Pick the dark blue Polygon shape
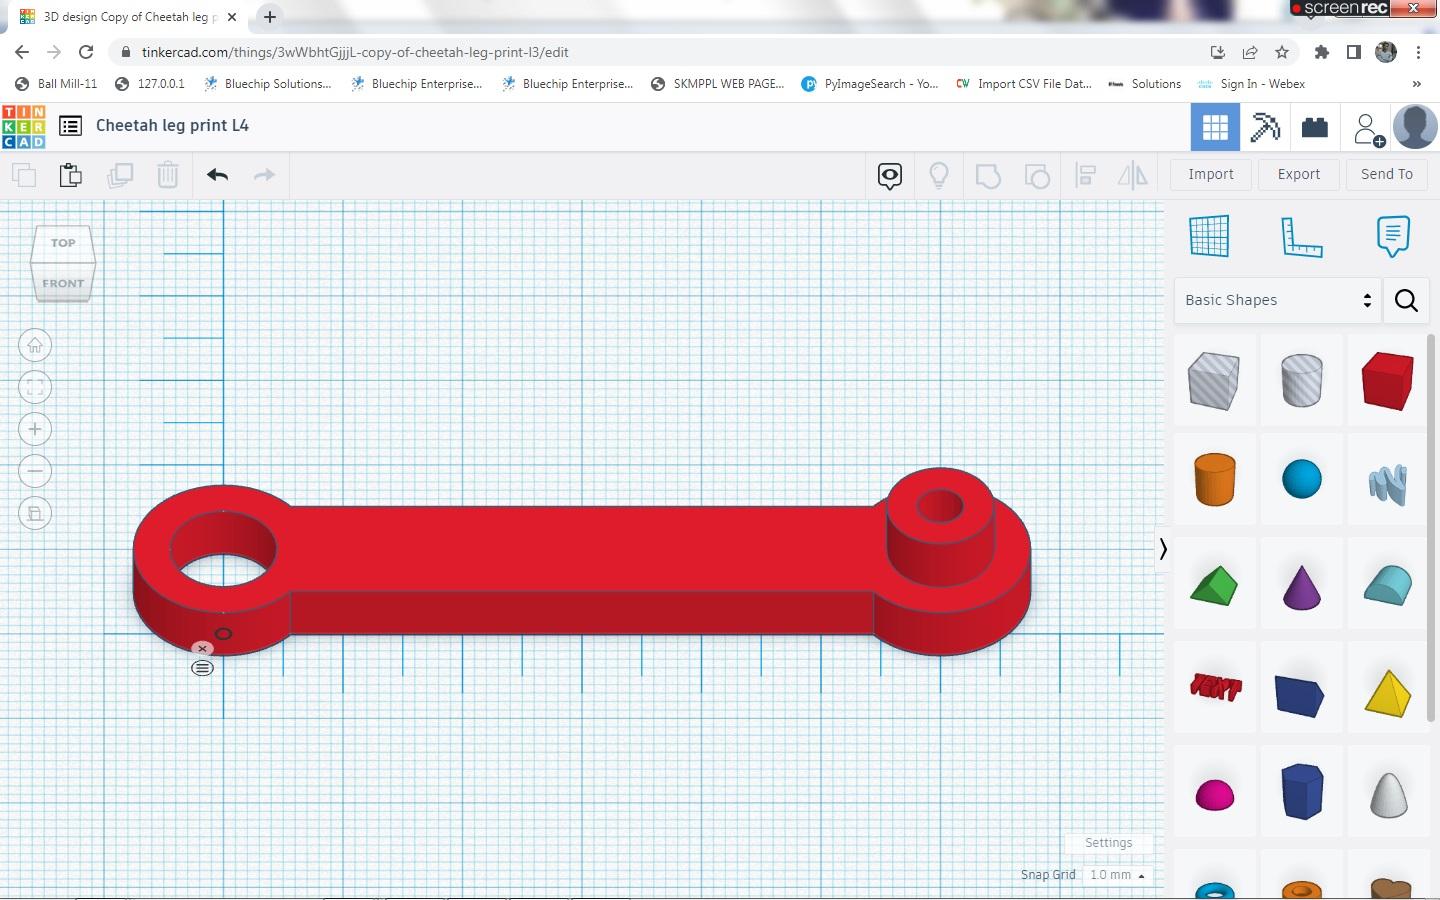This screenshot has height=900, width=1440. tap(1302, 791)
